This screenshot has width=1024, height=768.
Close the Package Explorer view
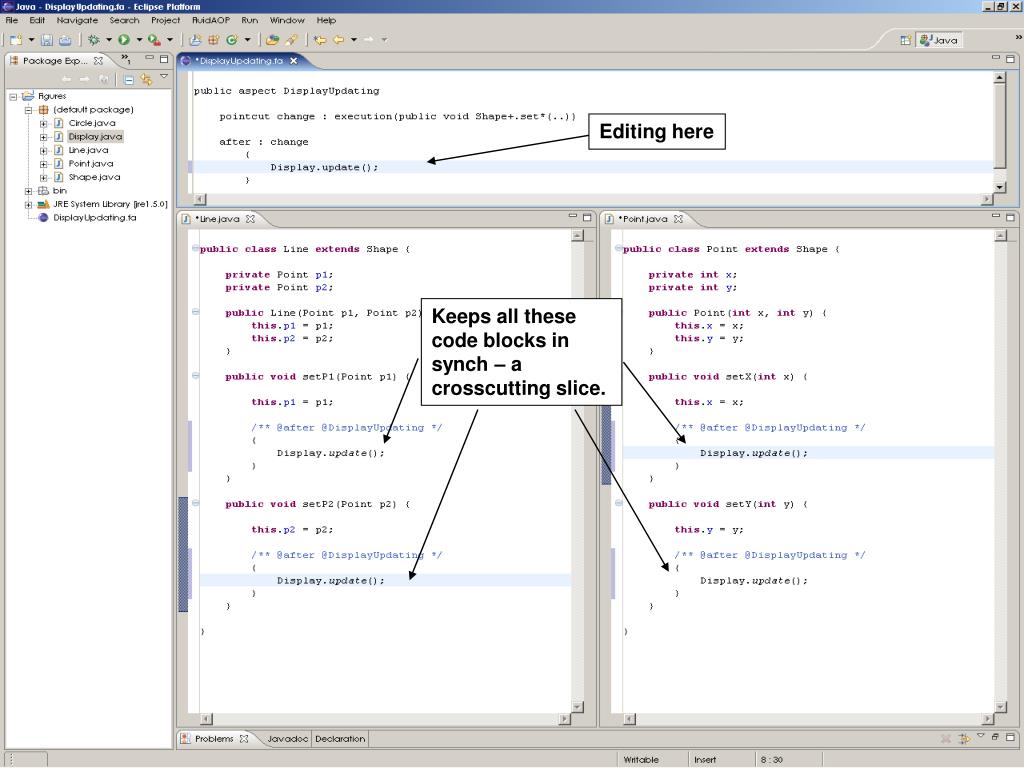[x=98, y=61]
